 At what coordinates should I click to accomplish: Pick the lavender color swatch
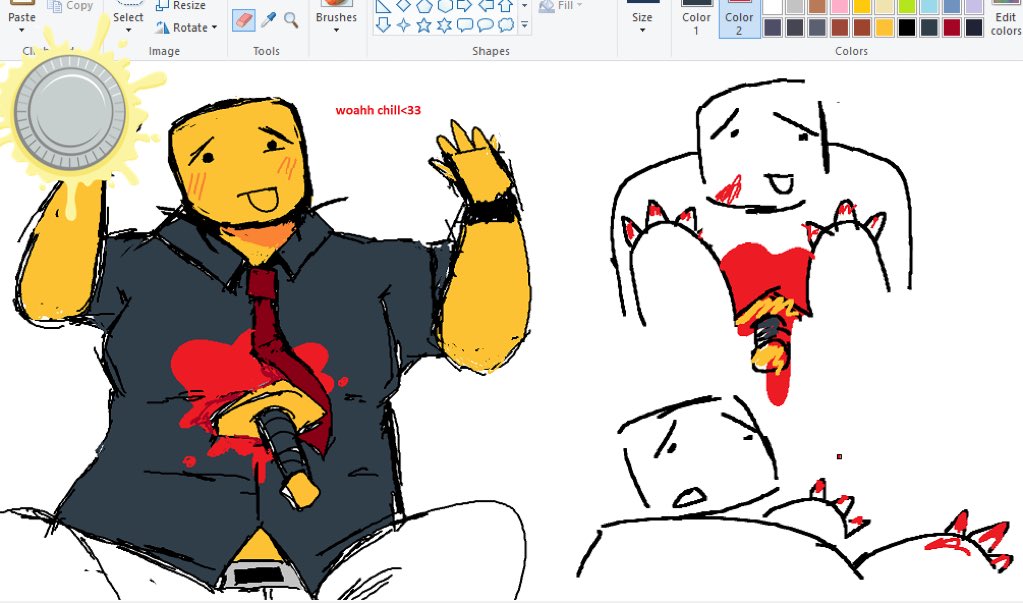[x=974, y=7]
